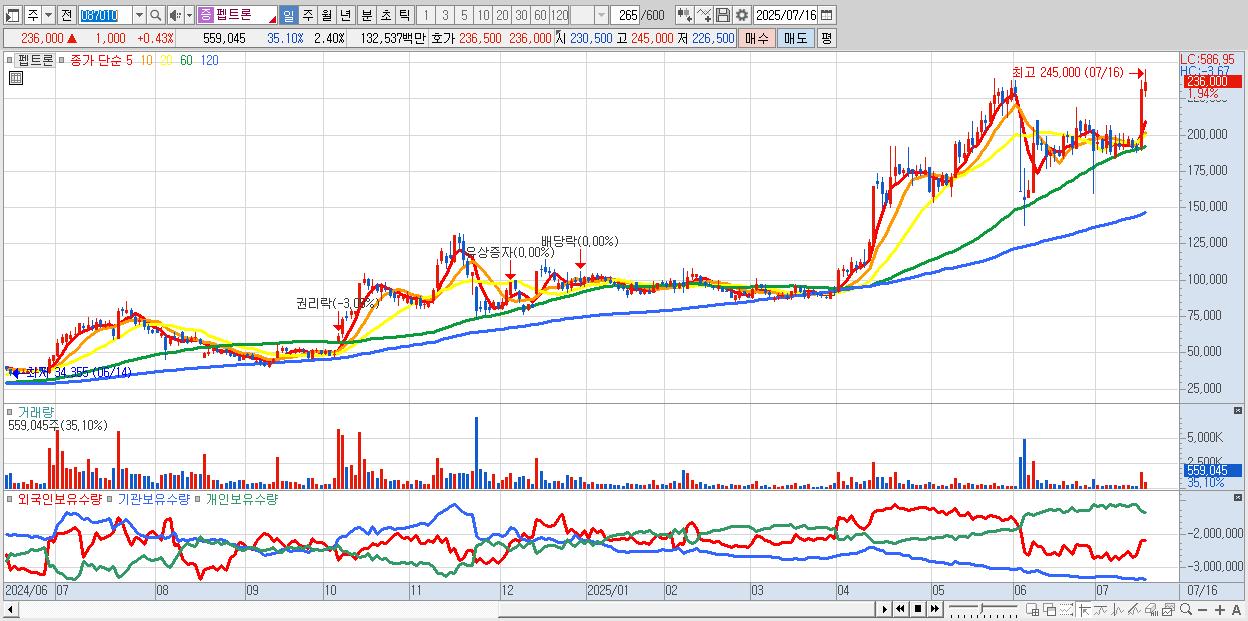1248x621 pixels.
Task: Click the stock code input field 087010
Action: click(106, 15)
